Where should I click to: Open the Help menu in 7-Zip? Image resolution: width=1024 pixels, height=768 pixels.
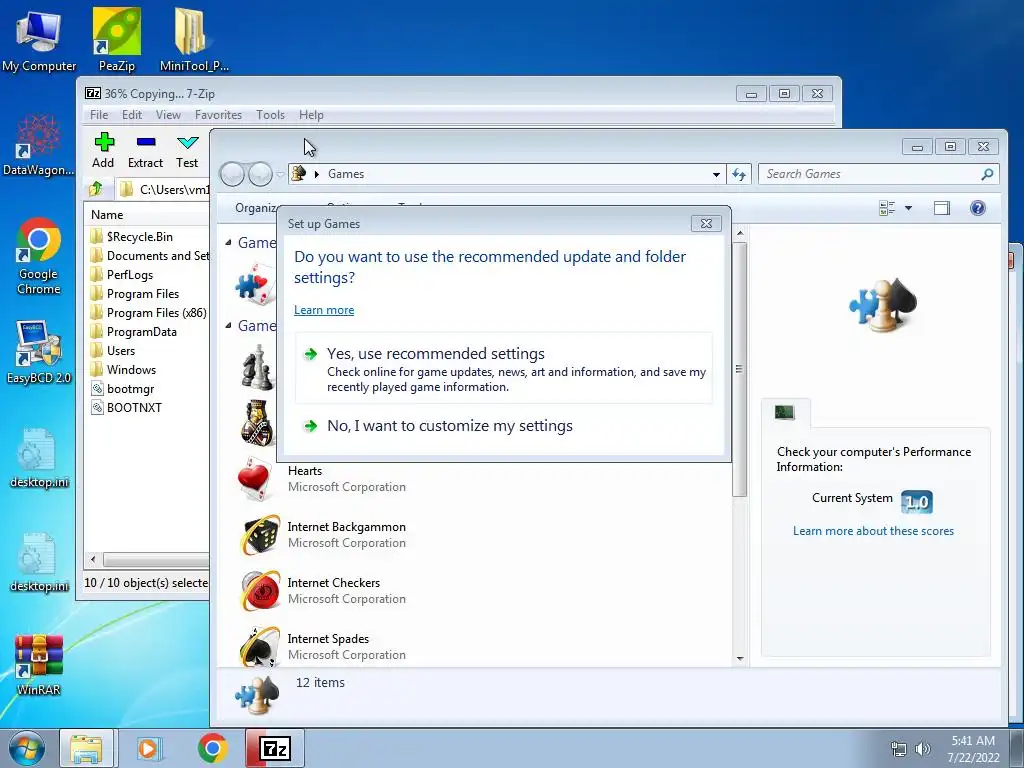(x=312, y=115)
